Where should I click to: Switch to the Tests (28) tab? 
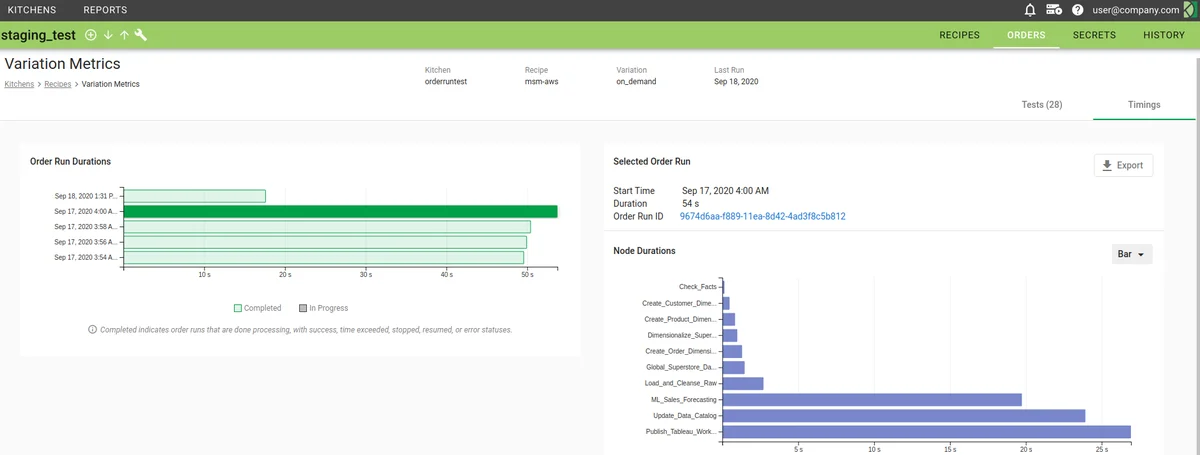(1041, 104)
